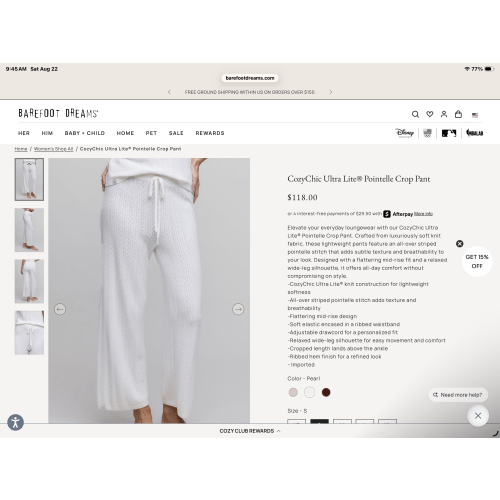Screen dimensions: 500x500
Task: Click the Need more help? button
Action: point(458,395)
